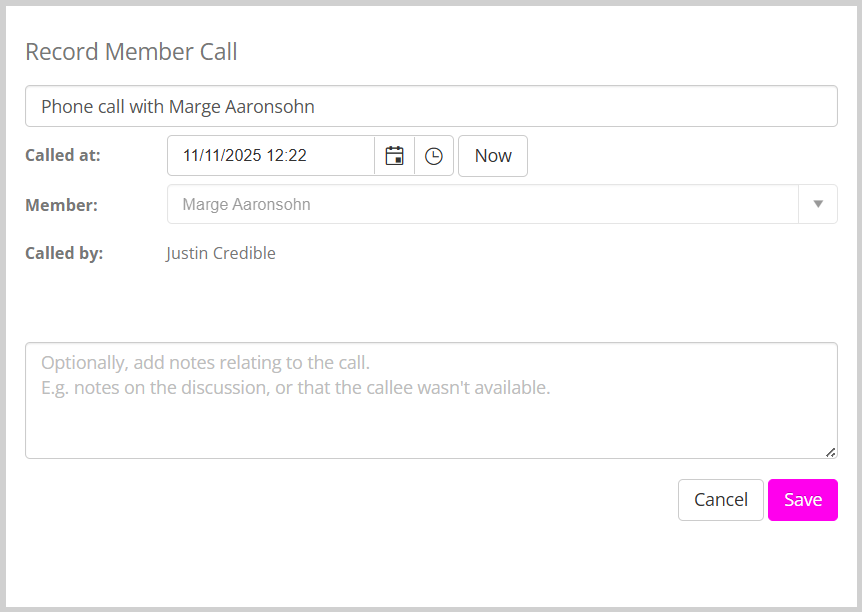The height and width of the screenshot is (612, 862).
Task: Open the calendar date picker icon
Action: (395, 156)
